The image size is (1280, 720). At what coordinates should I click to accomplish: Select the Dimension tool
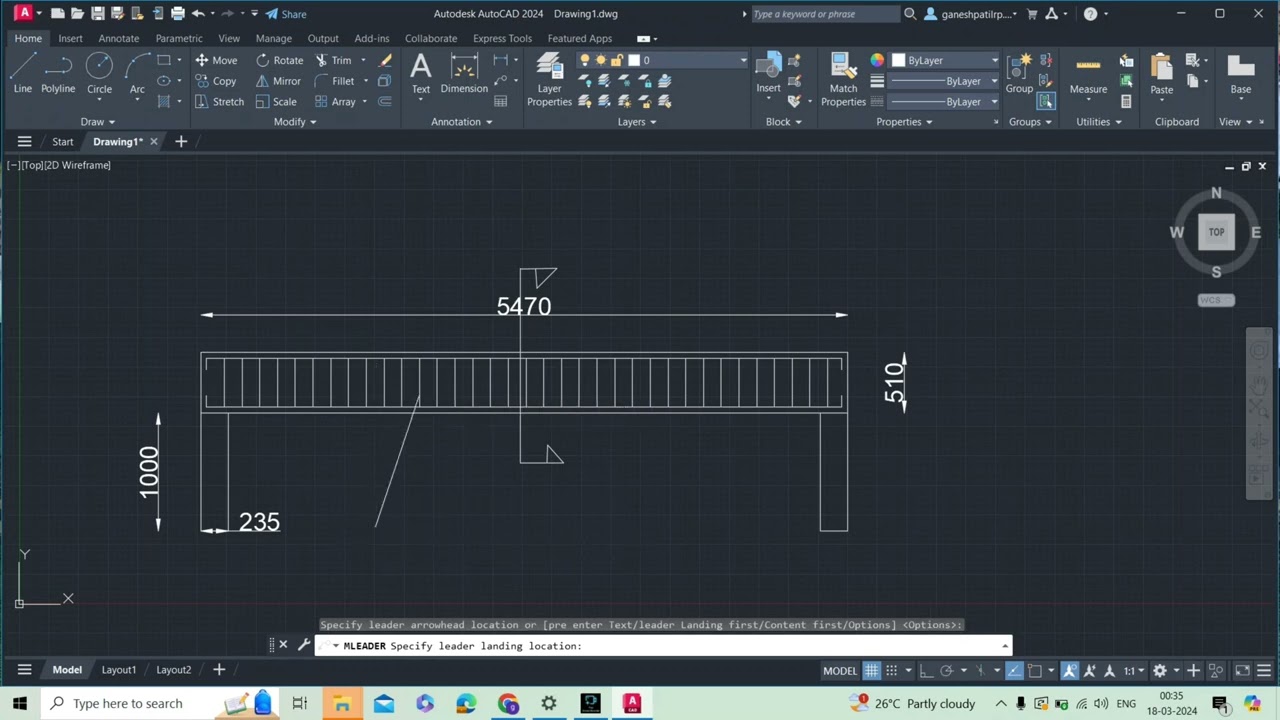pos(464,73)
